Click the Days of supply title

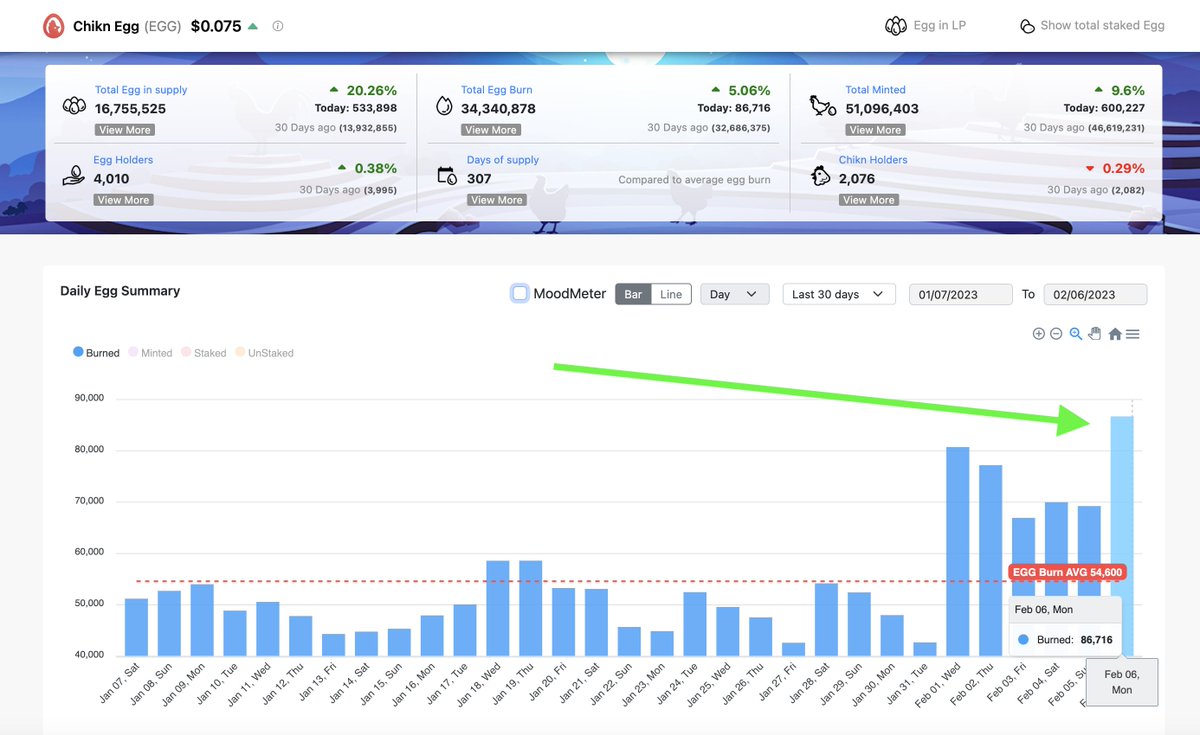click(503, 160)
